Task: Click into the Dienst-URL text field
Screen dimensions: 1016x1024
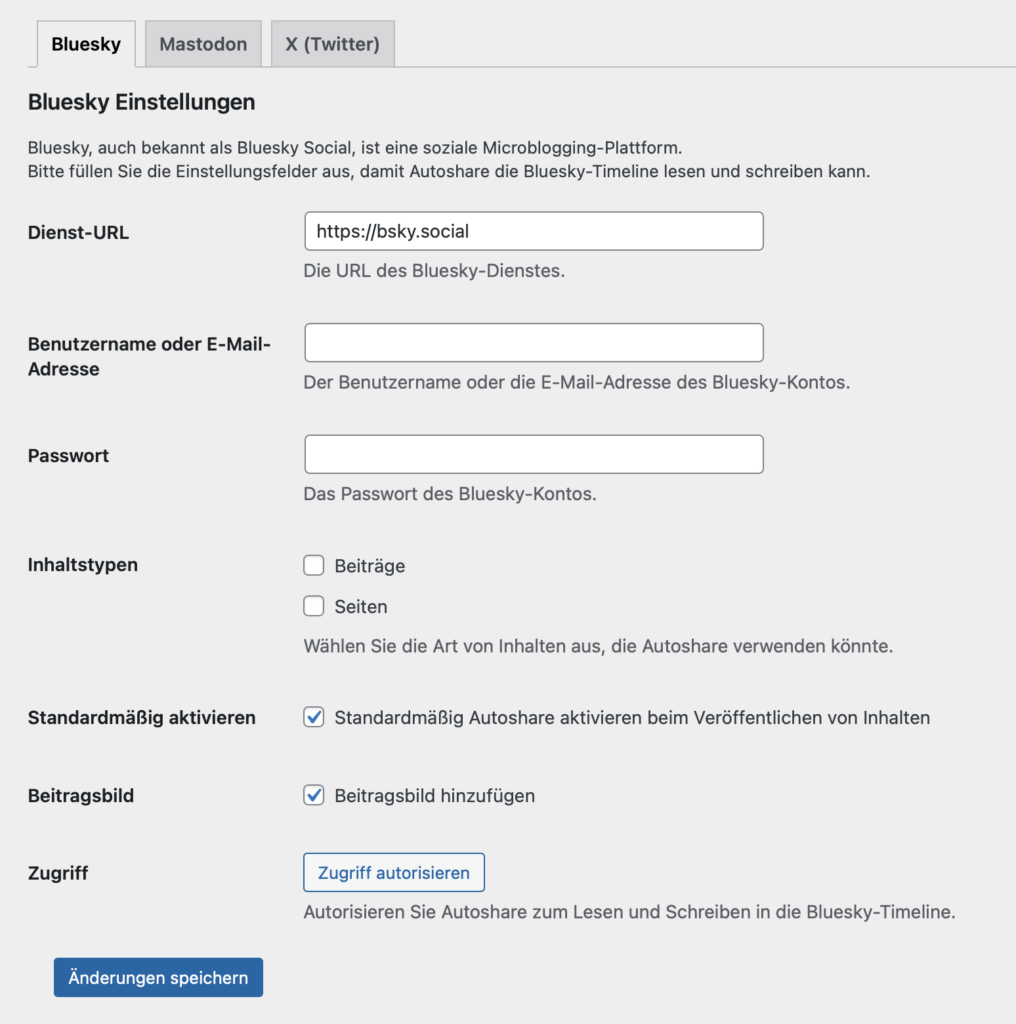Action: [533, 231]
